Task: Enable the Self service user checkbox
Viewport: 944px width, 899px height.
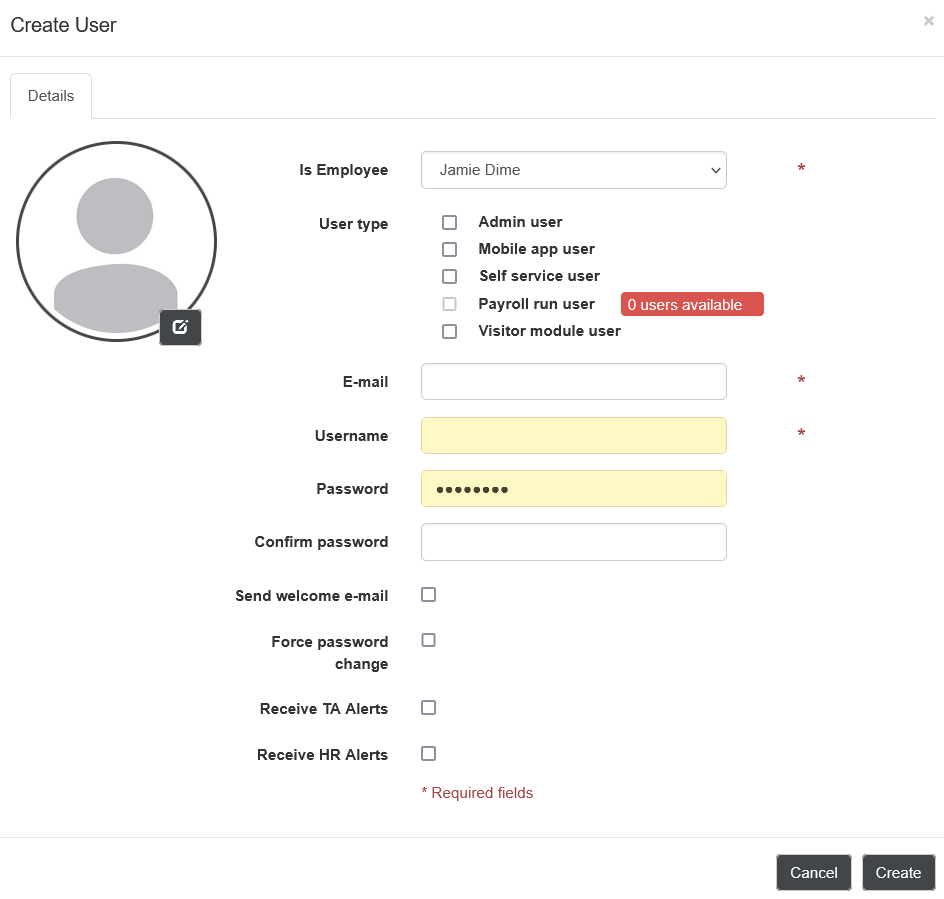Action: tap(449, 276)
